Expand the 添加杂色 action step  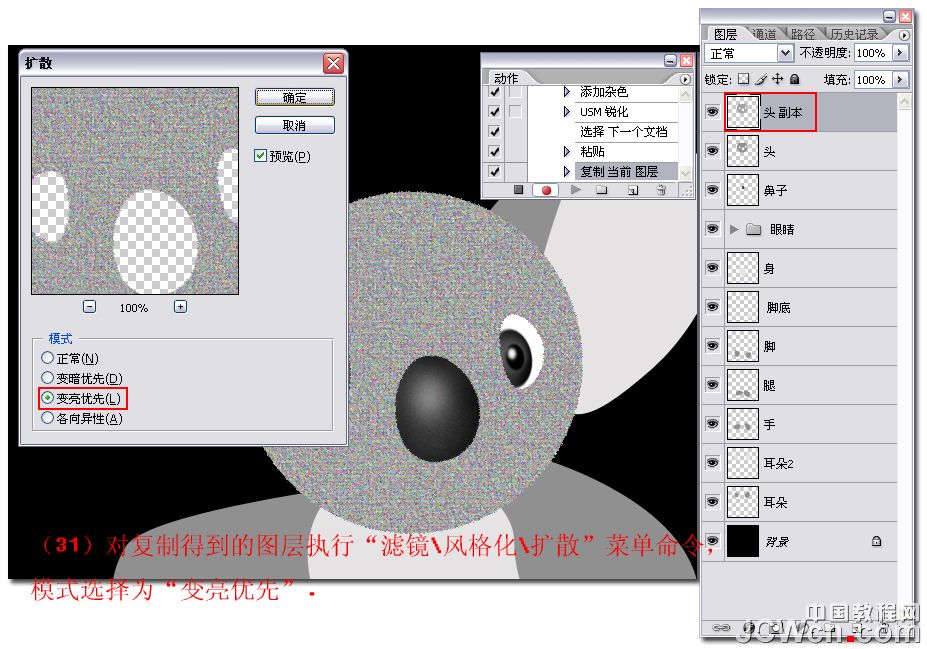pos(566,92)
